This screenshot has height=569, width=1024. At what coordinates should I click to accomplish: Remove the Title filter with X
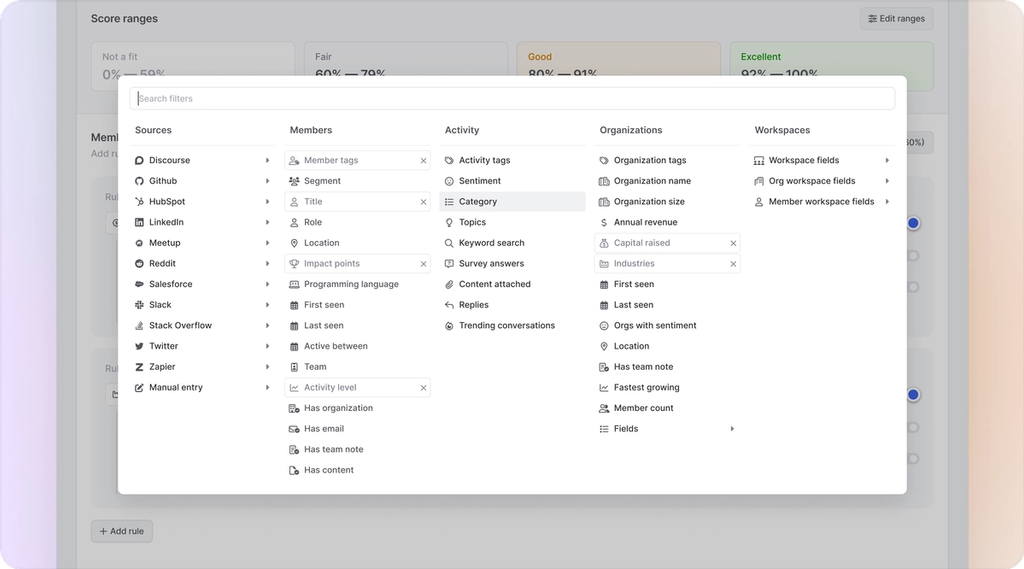423,202
